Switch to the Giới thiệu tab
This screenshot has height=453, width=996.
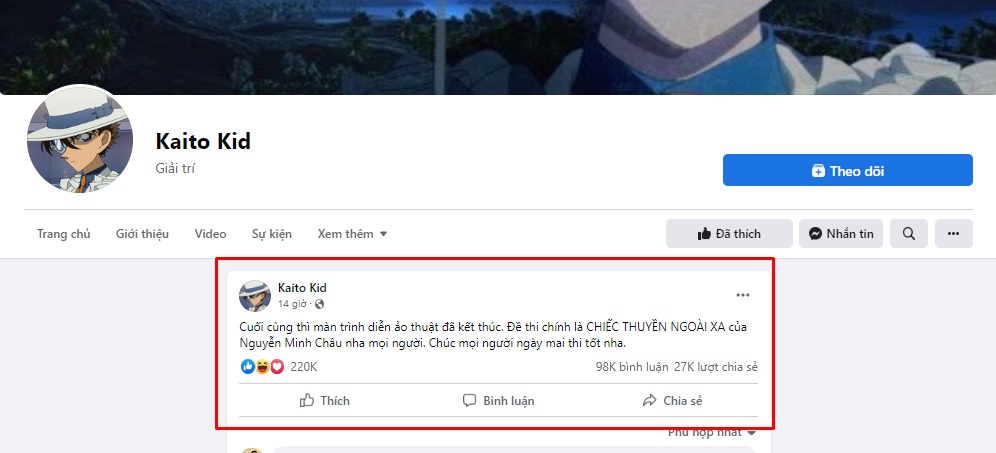point(142,234)
